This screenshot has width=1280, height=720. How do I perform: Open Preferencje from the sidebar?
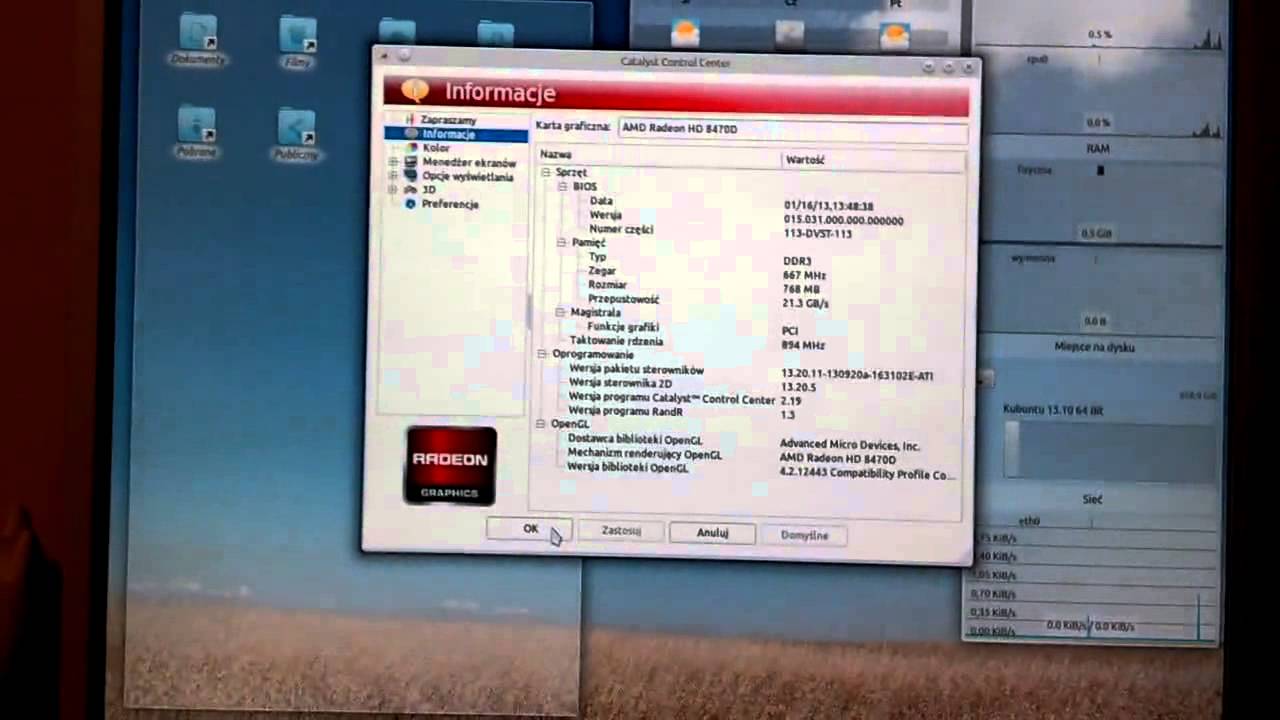point(450,204)
